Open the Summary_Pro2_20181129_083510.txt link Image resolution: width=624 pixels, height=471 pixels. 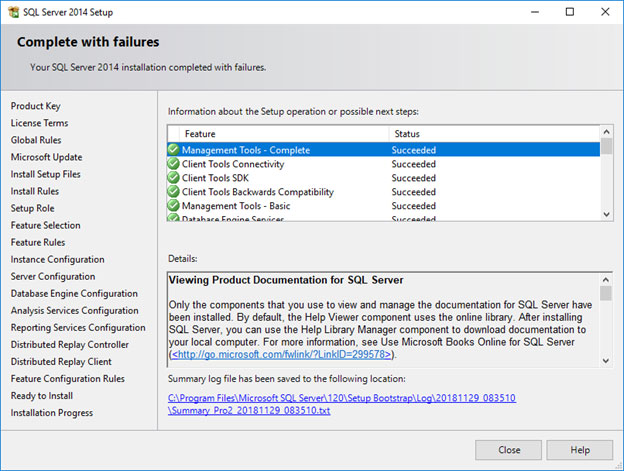click(x=249, y=410)
